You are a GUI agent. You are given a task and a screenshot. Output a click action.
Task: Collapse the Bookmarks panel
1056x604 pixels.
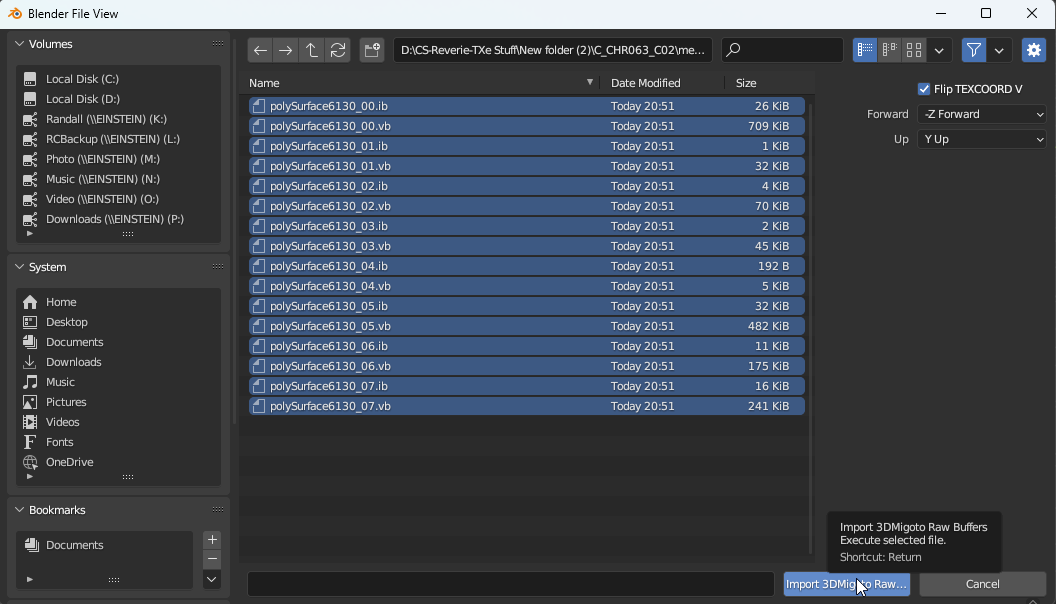(x=20, y=510)
